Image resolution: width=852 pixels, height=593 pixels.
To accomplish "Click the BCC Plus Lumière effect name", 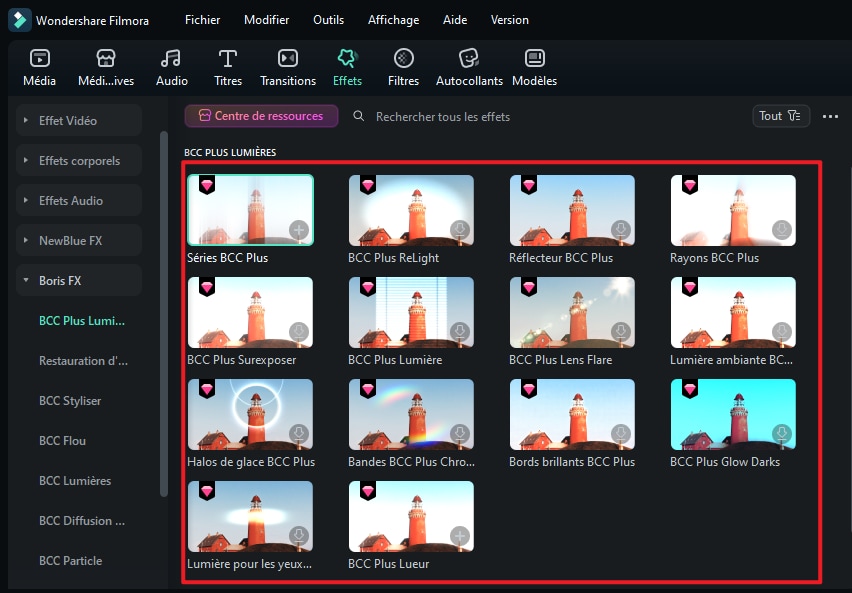I will point(395,360).
